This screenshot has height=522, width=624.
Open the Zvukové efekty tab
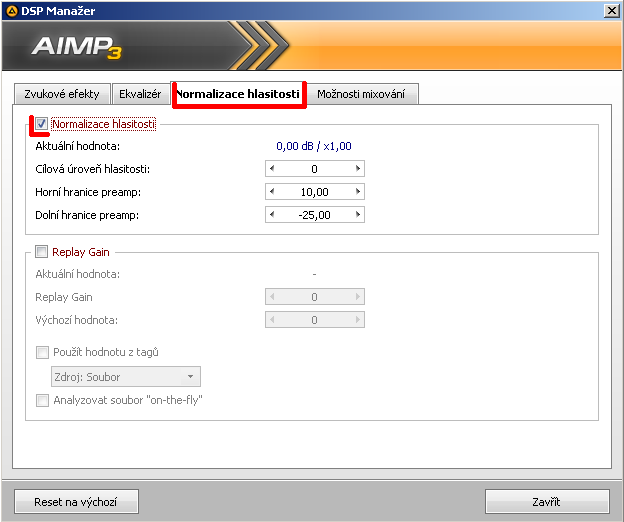[x=62, y=94]
